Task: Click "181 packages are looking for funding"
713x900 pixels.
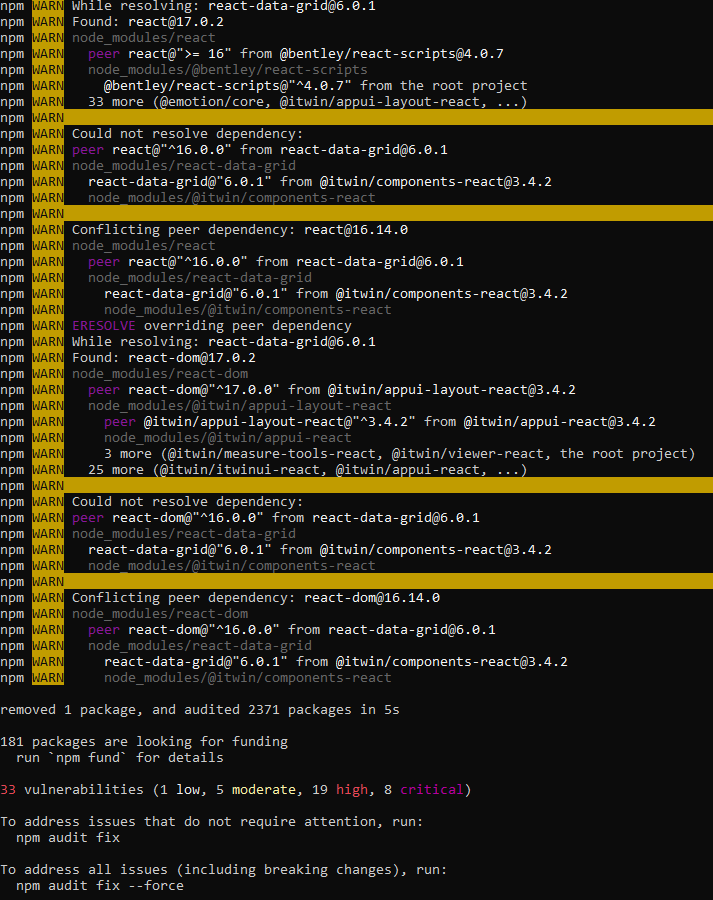Action: pos(144,742)
